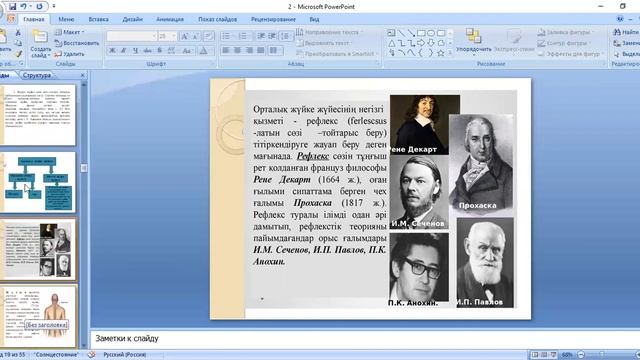
Task: Open the Вид ribbon tab
Action: click(x=314, y=19)
